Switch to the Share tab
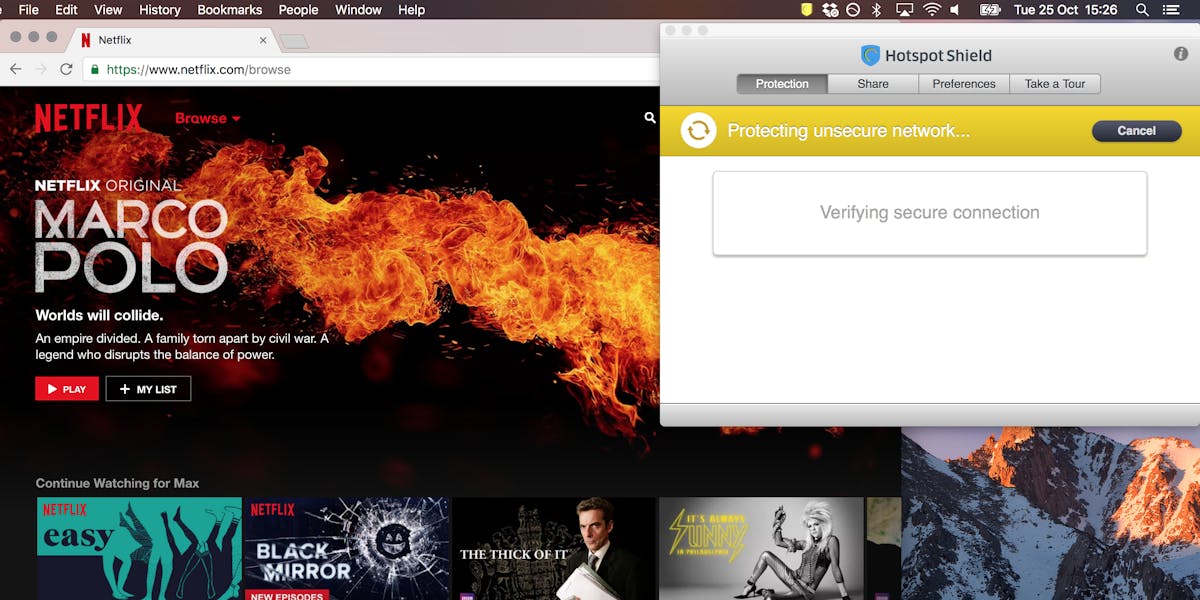The height and width of the screenshot is (600, 1200). [x=873, y=84]
